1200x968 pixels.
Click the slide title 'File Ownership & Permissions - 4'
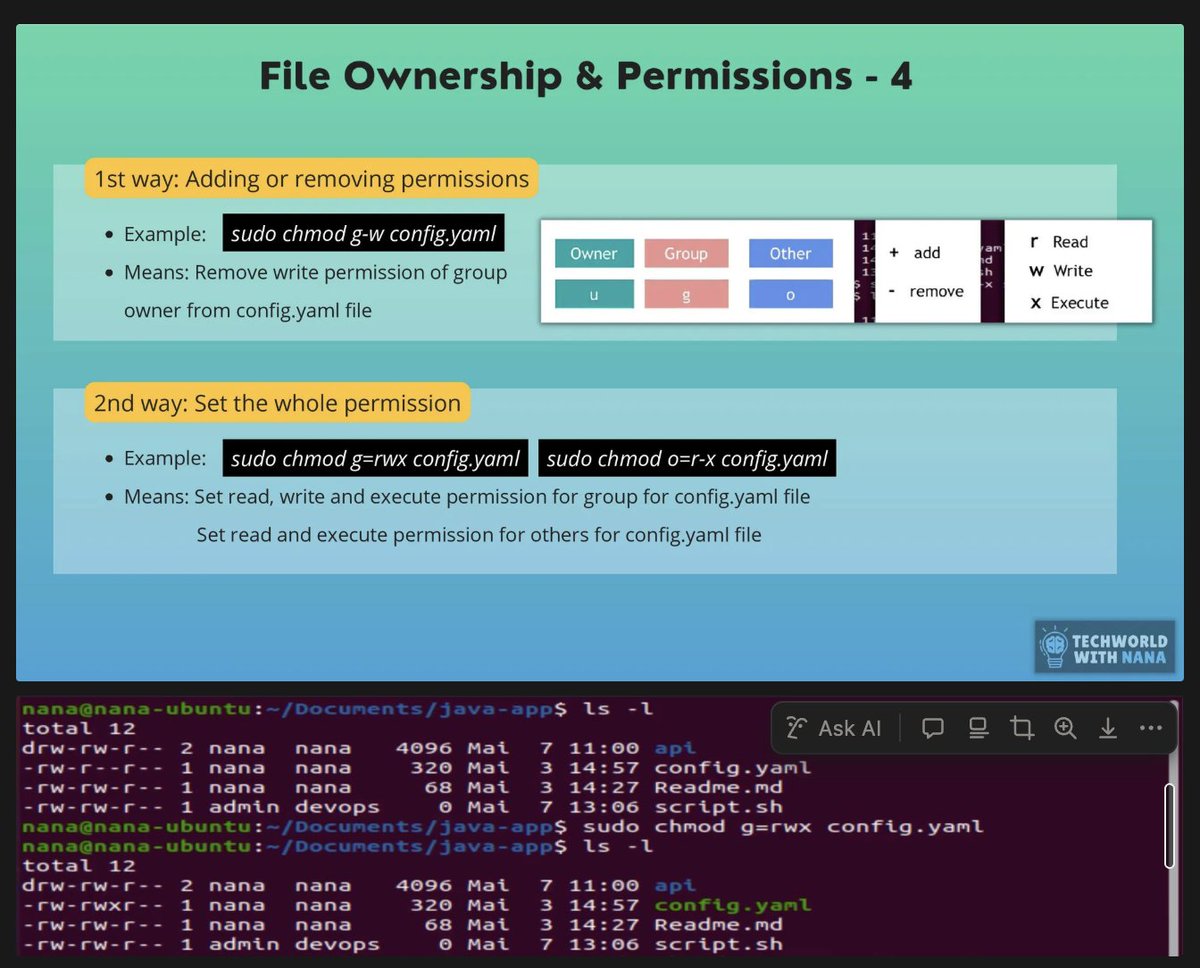(586, 76)
